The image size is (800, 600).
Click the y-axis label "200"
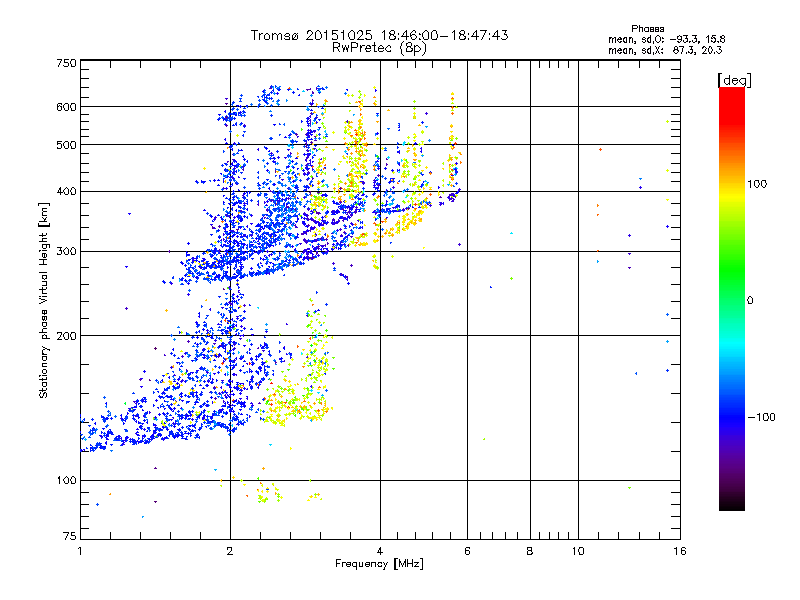pos(66,336)
